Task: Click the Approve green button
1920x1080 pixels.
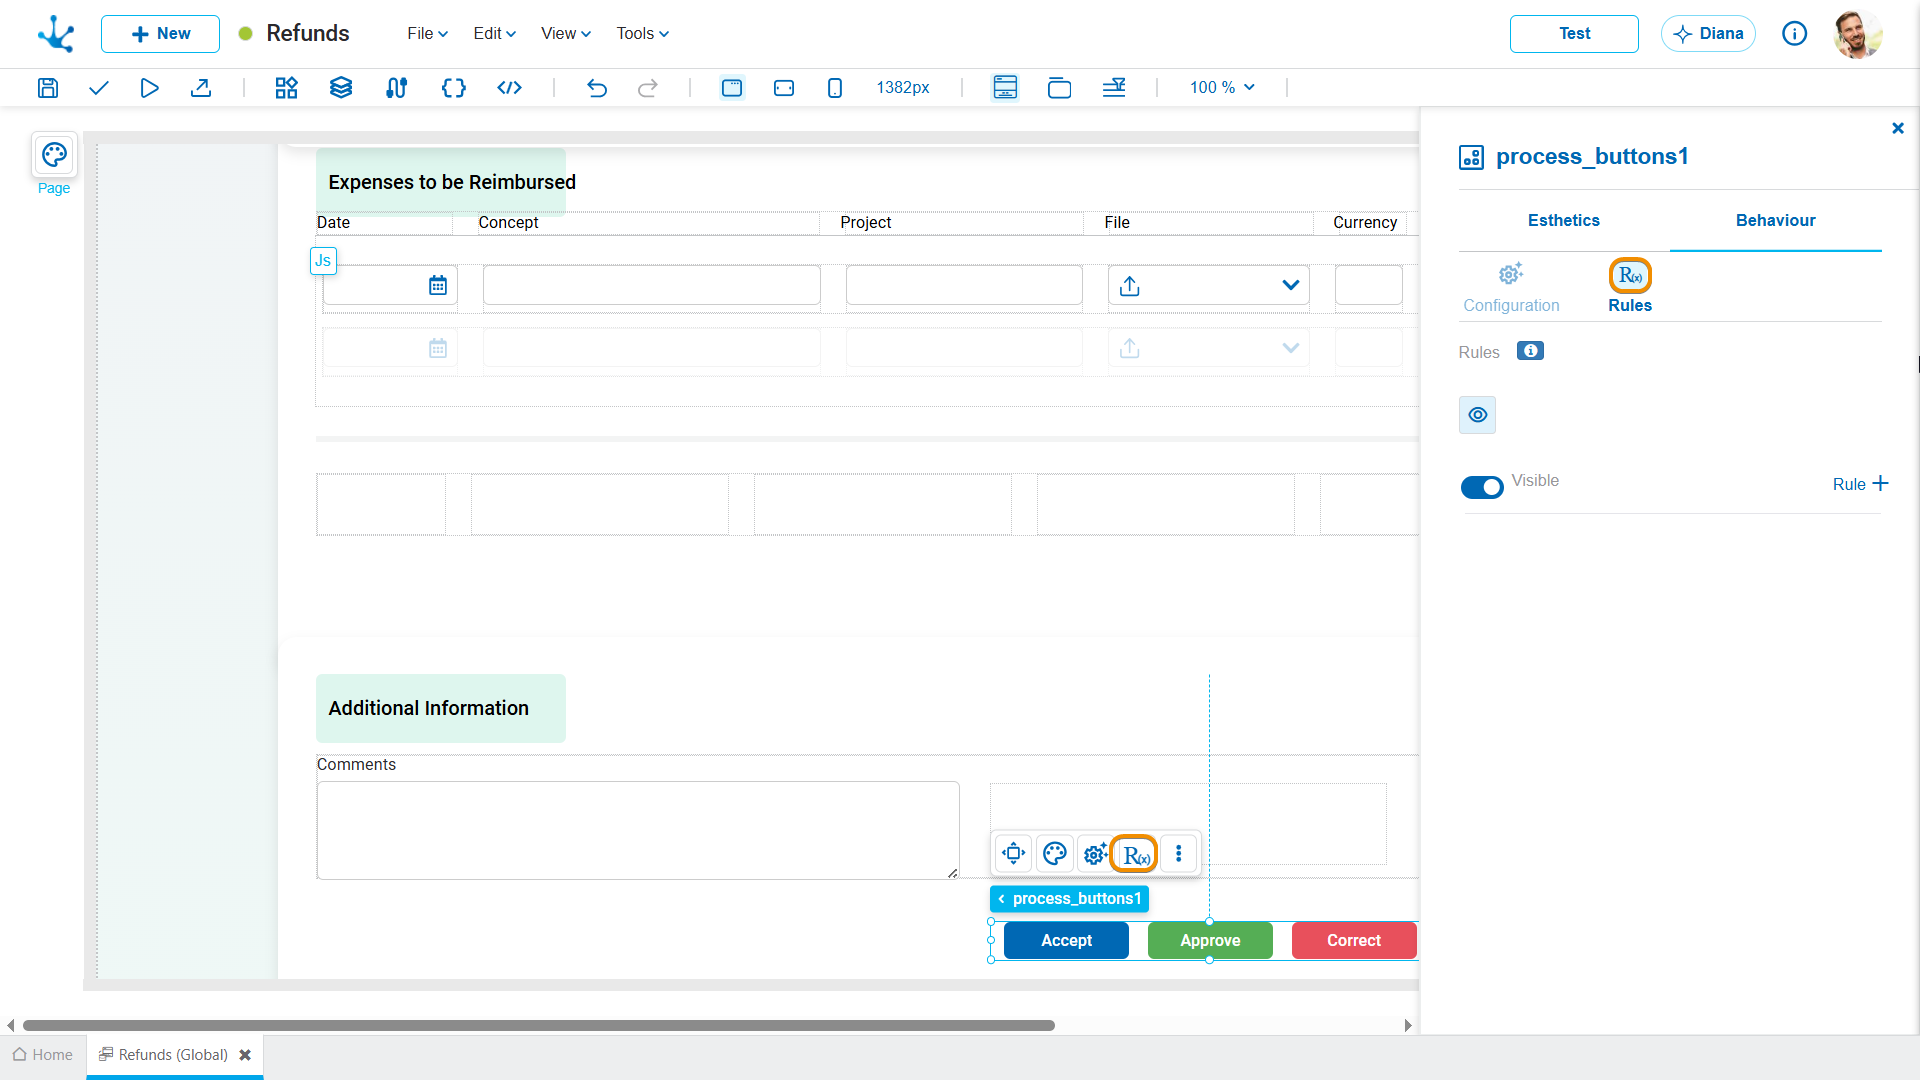Action: (x=1210, y=941)
